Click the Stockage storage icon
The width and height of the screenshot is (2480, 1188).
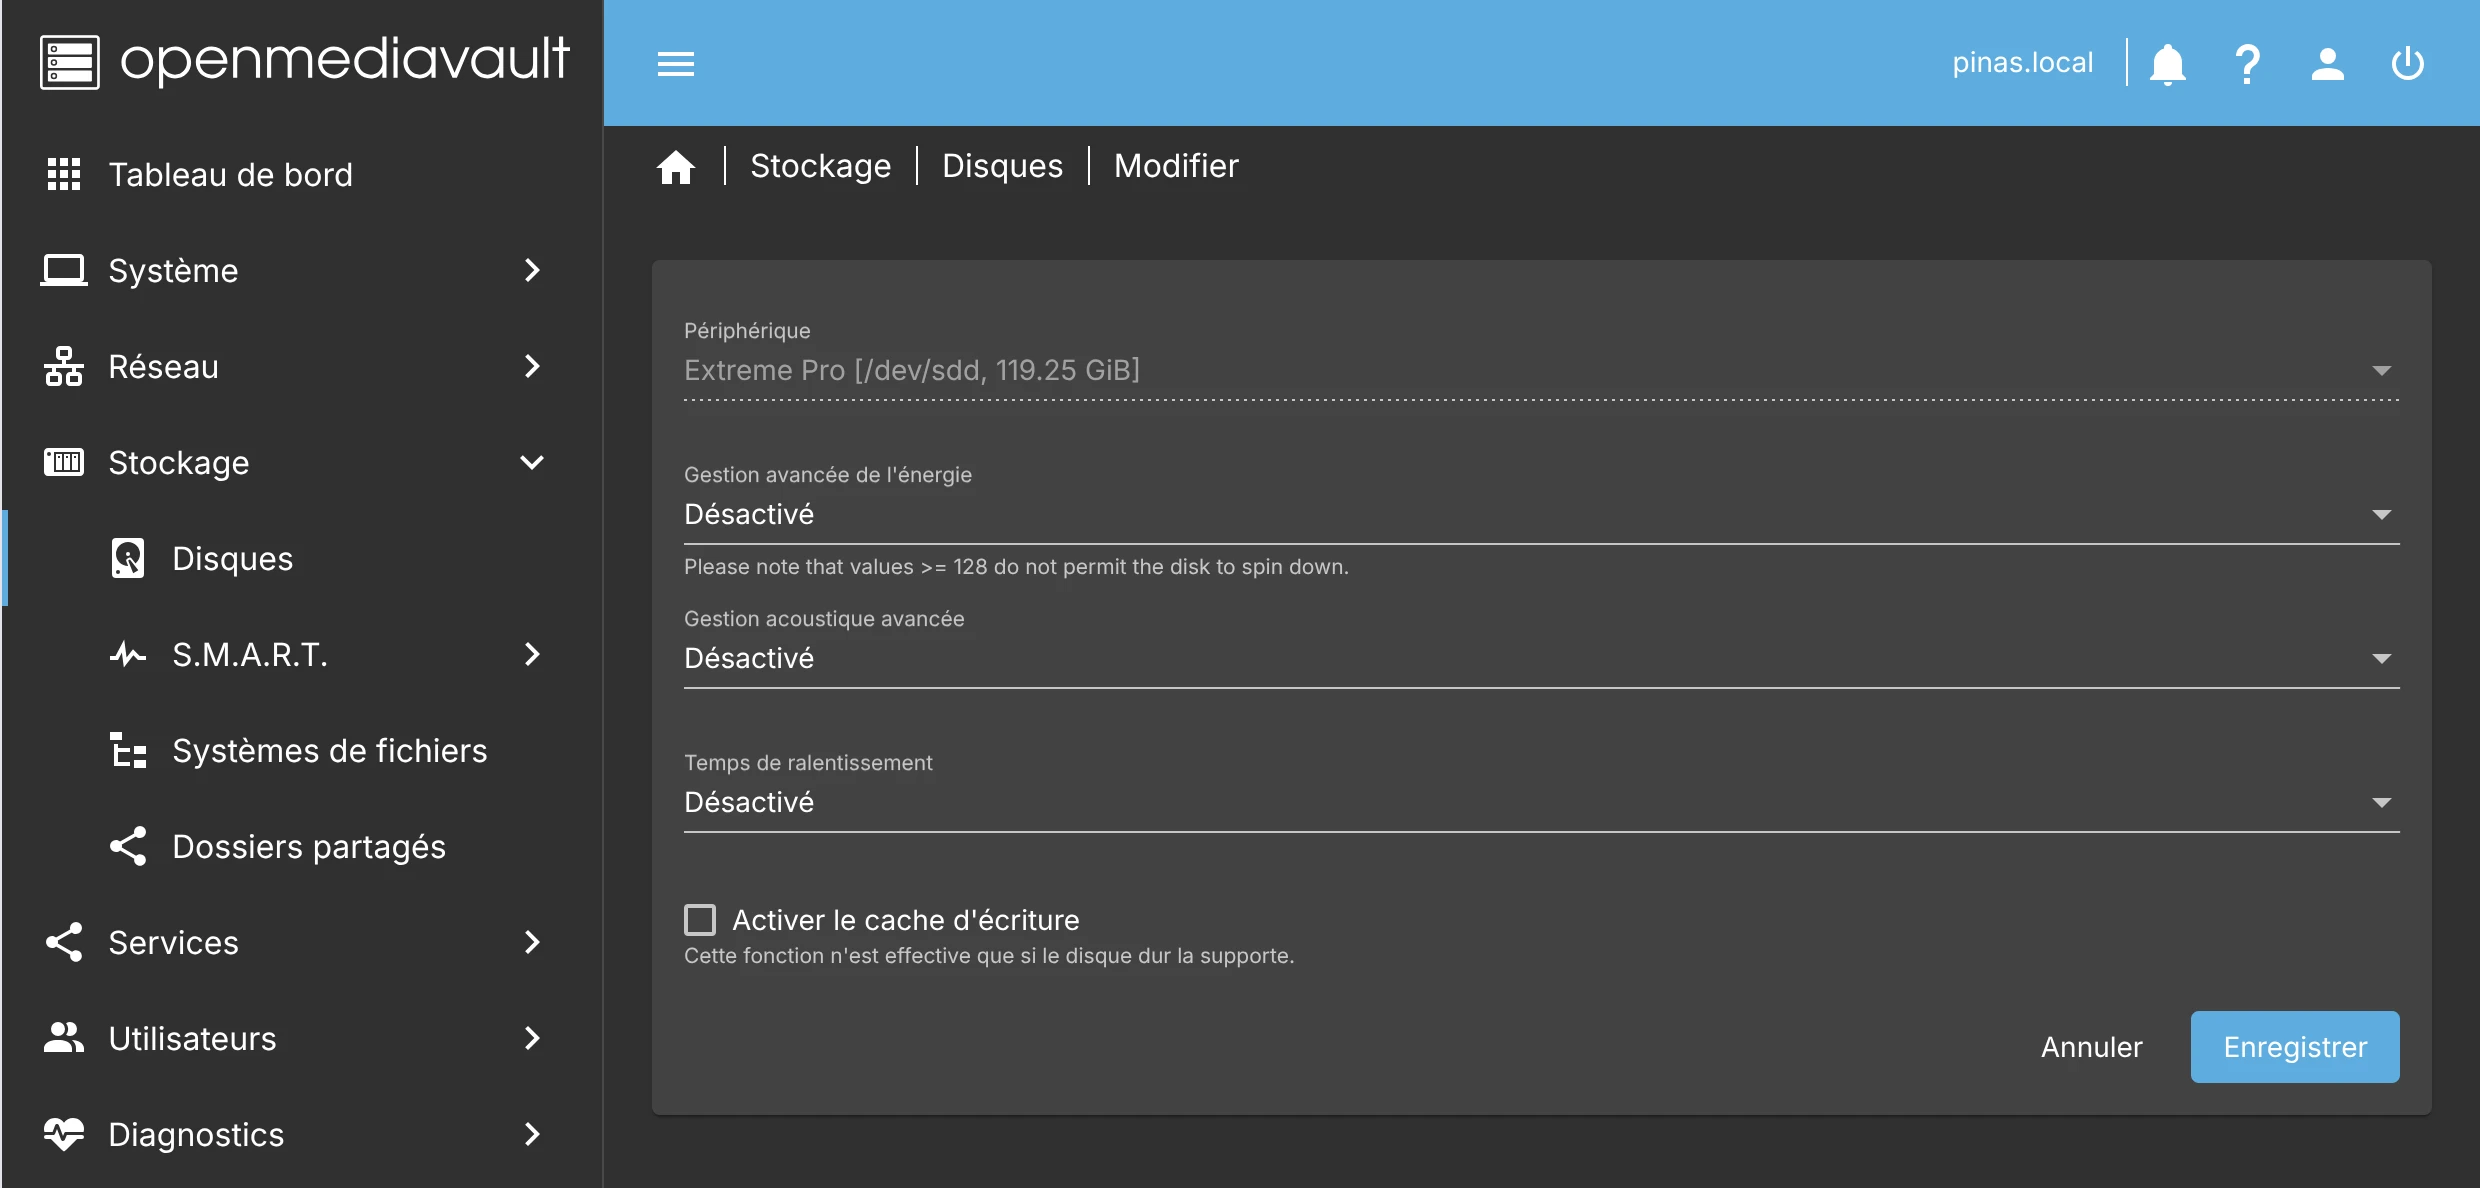(64, 462)
